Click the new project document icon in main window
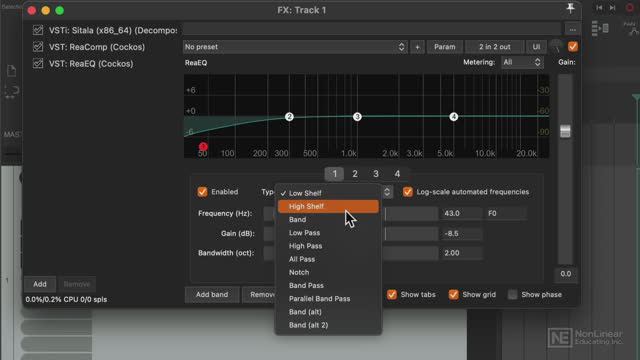This screenshot has width=640, height=360. (x=11, y=70)
